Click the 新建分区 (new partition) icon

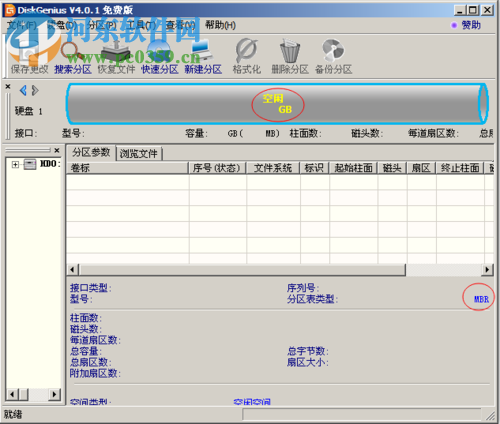pyautogui.click(x=203, y=57)
